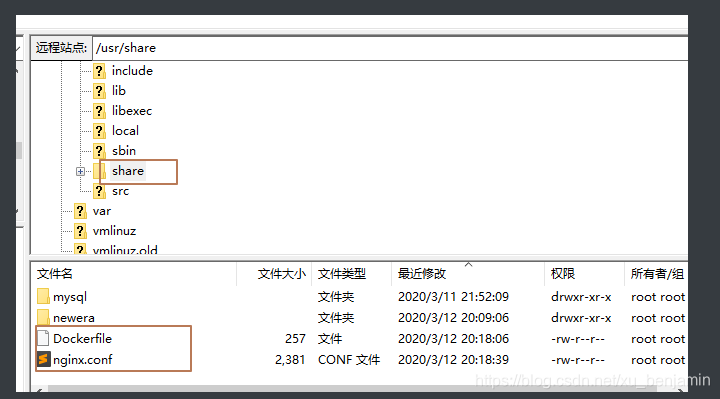Screen dimensions: 720x399
Task: Select the Dockerfile file row
Action: coord(360,338)
